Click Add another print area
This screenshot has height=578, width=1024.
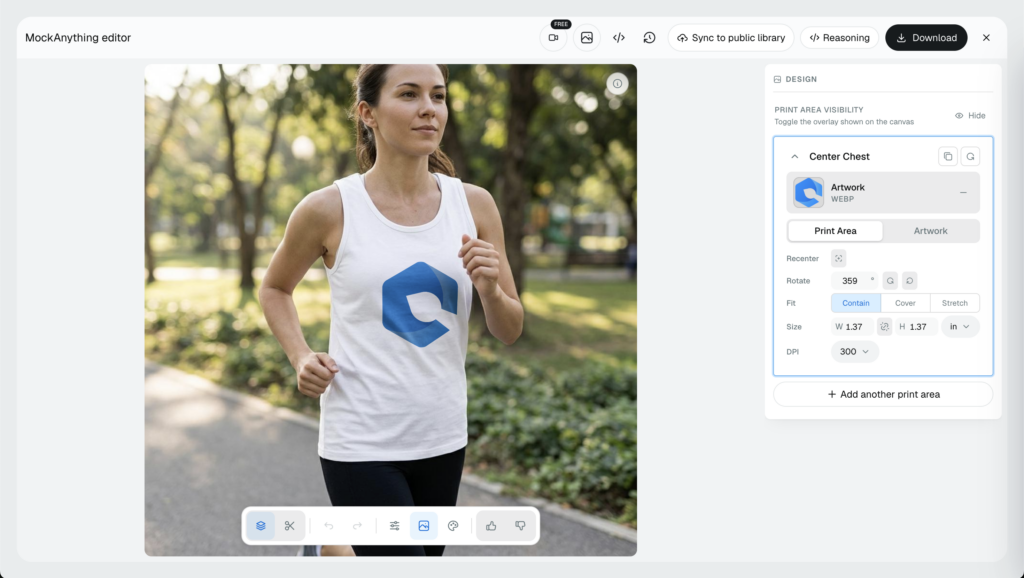pos(883,394)
